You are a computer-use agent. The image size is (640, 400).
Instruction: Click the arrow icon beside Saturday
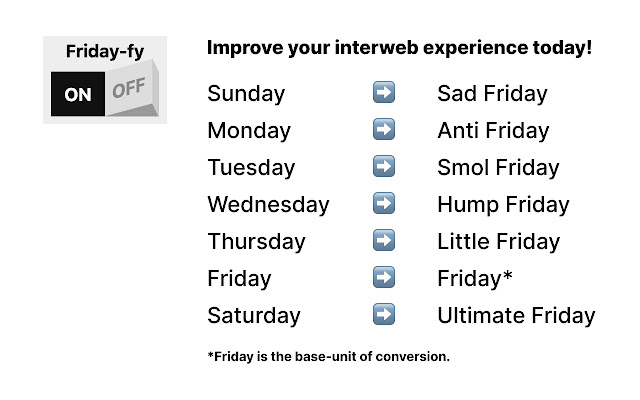click(x=383, y=315)
